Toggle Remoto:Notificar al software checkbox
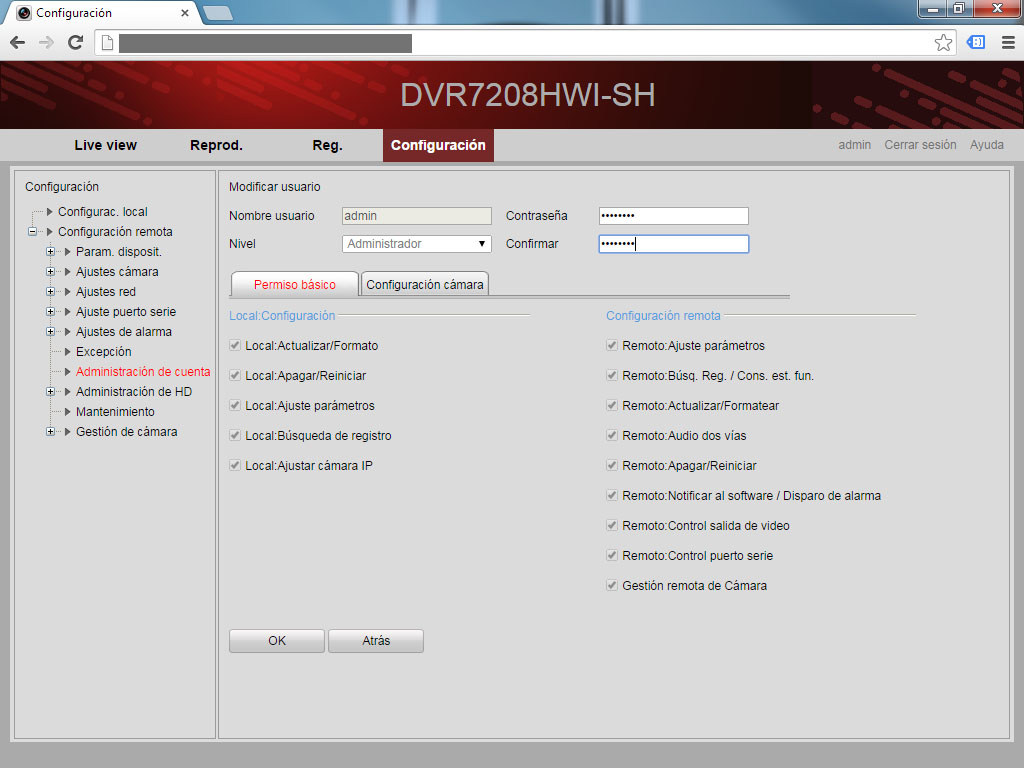The height and width of the screenshot is (768, 1024). coord(612,496)
